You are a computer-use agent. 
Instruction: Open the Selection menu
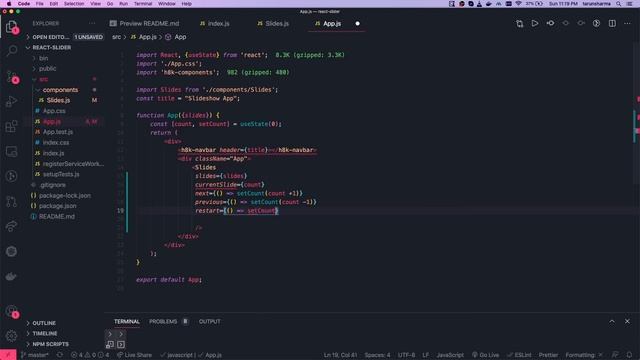click(74, 4)
